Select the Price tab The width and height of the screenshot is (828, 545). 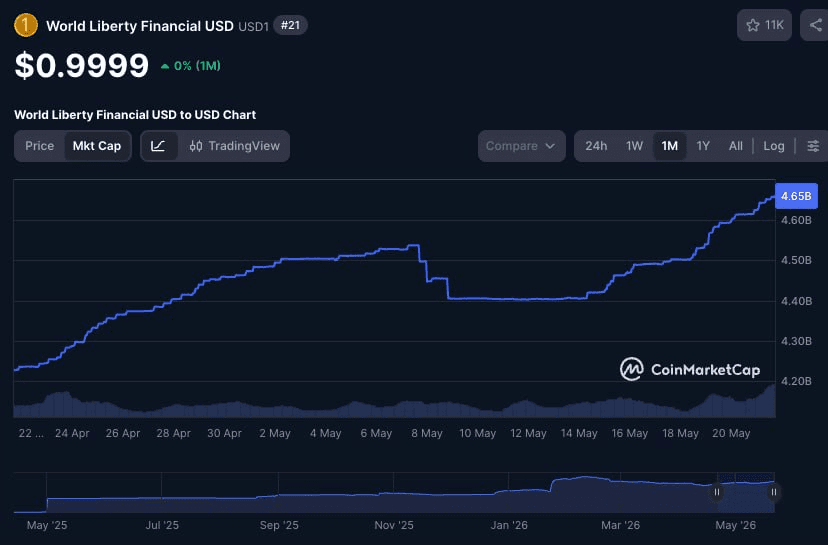coord(40,146)
